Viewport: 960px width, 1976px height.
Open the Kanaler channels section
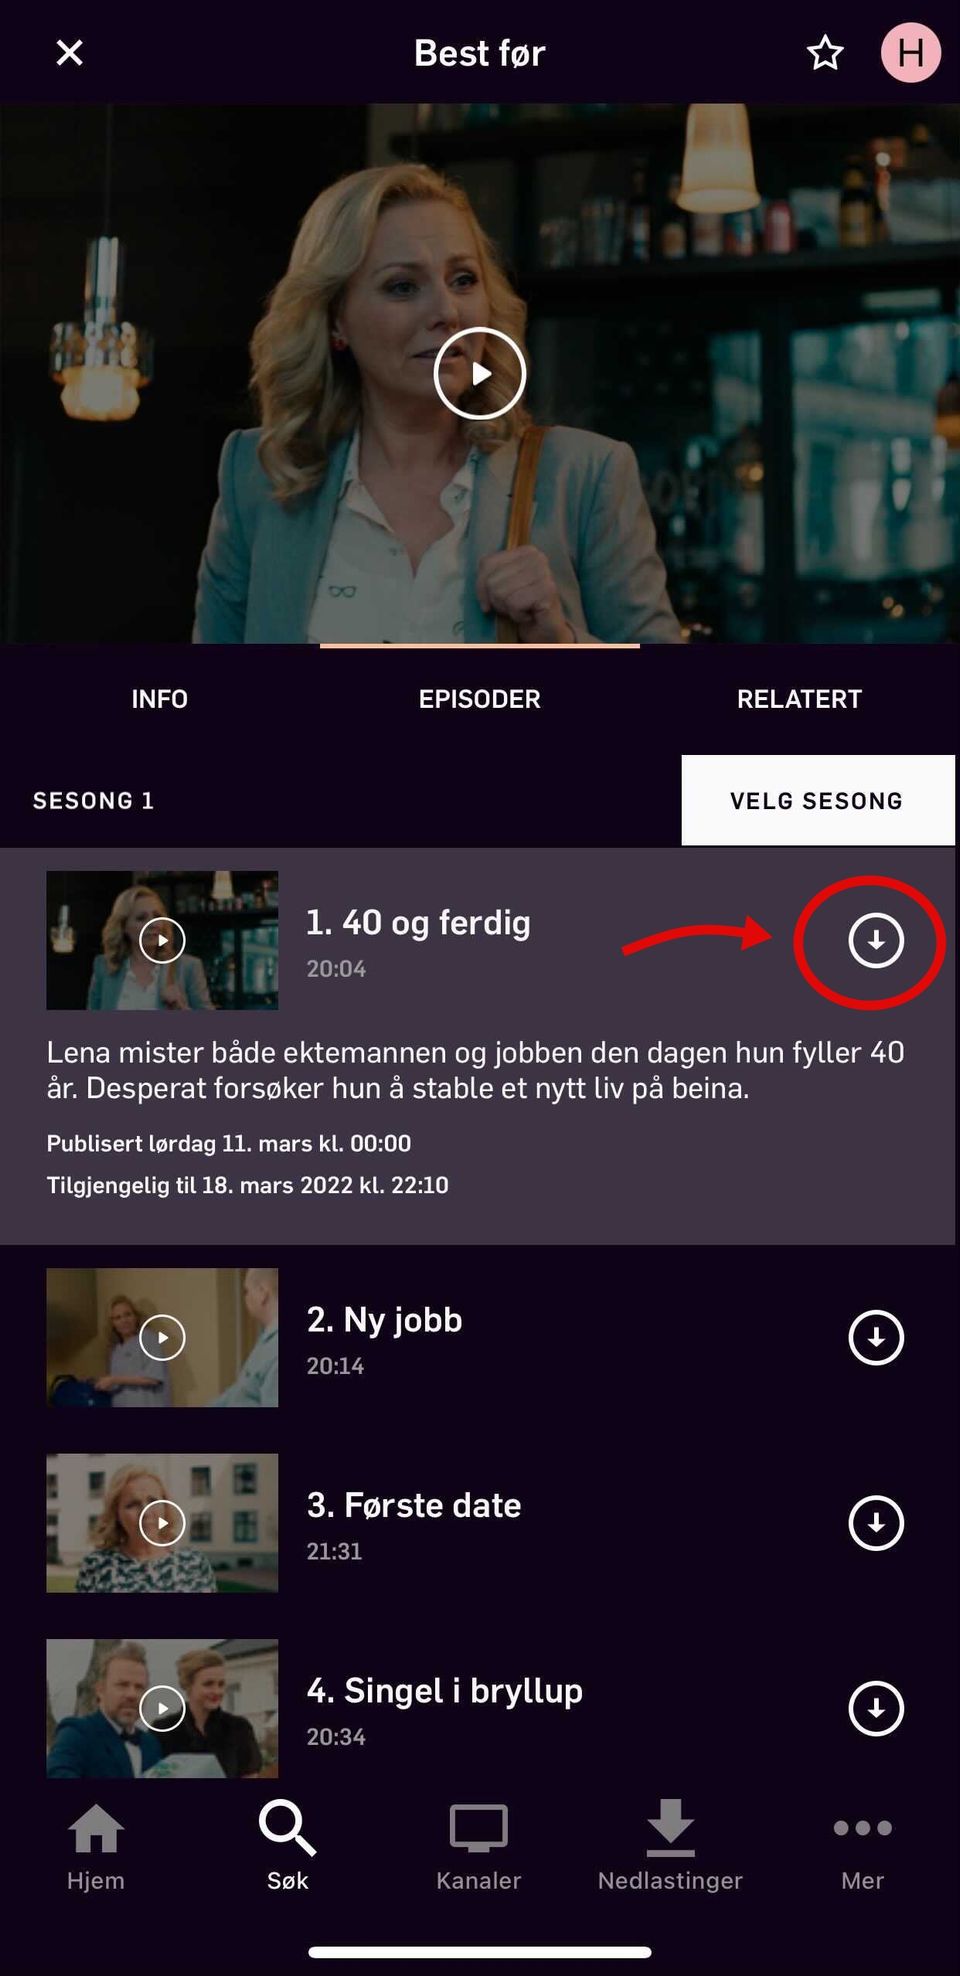(x=479, y=1847)
